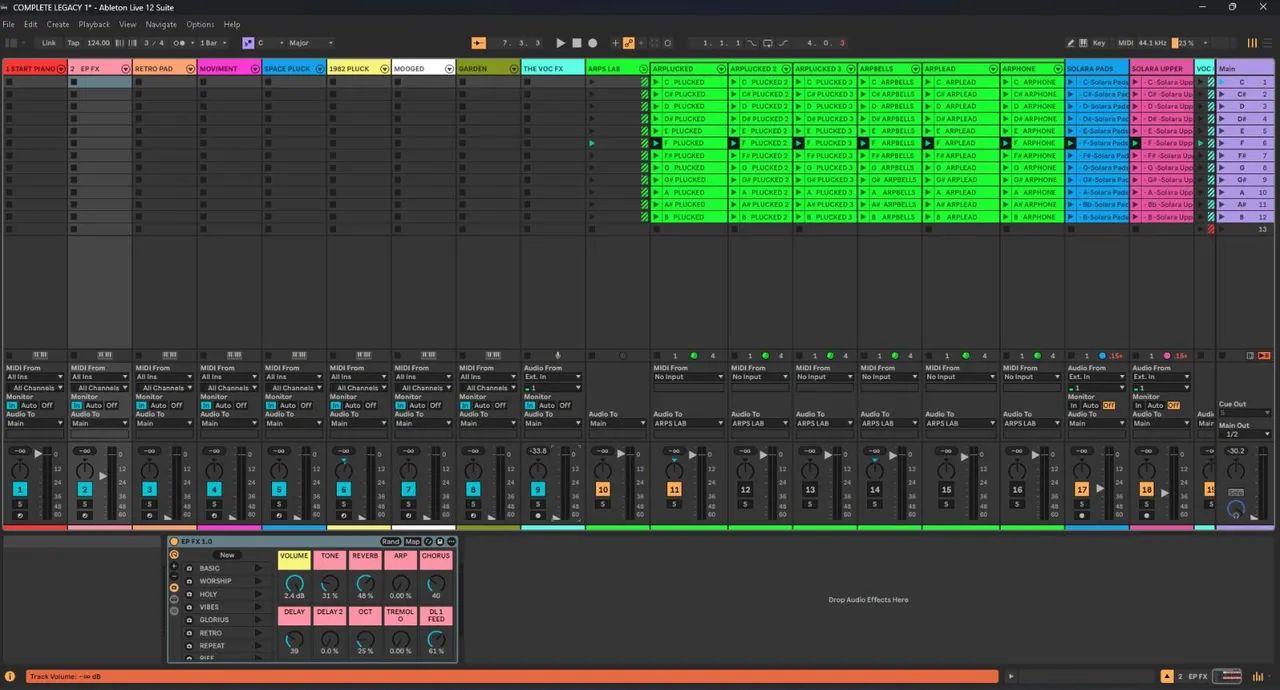The image size is (1280, 690).
Task: Open EP FX rack options ellipsis icon
Action: (x=451, y=541)
